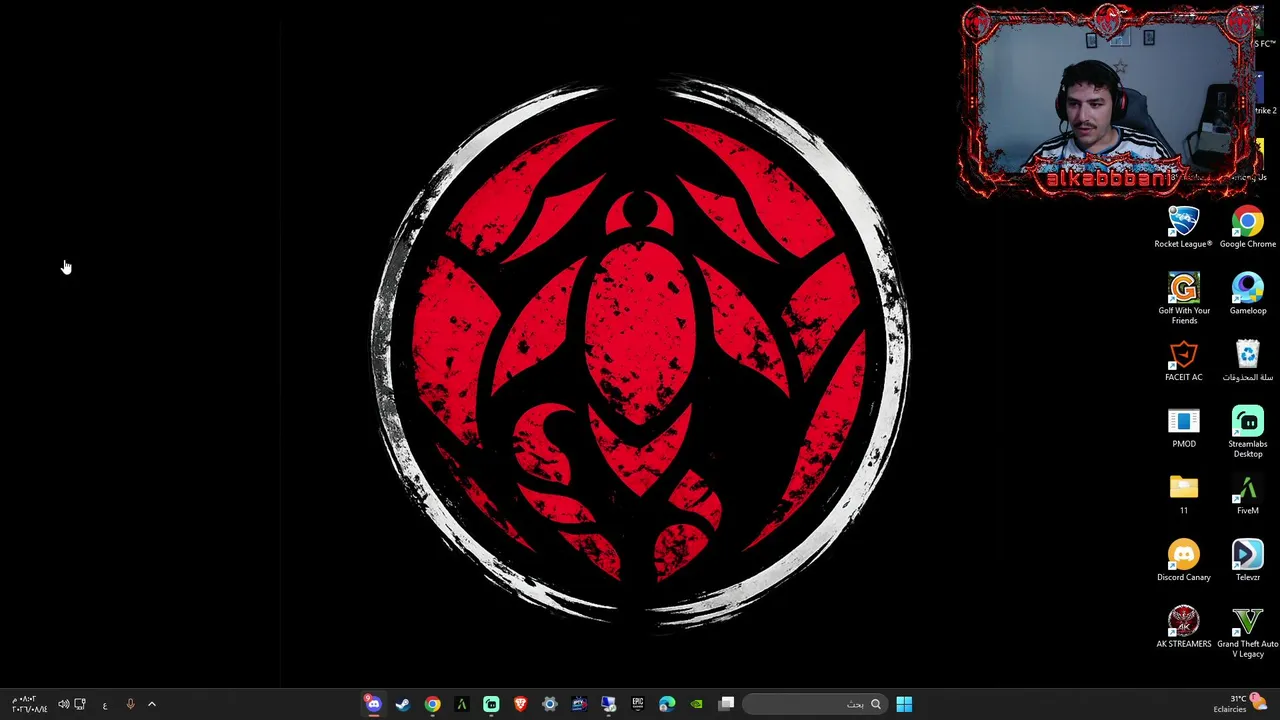Screen dimensions: 1280x720
Task: Open the volume control in system tray
Action: (63, 704)
